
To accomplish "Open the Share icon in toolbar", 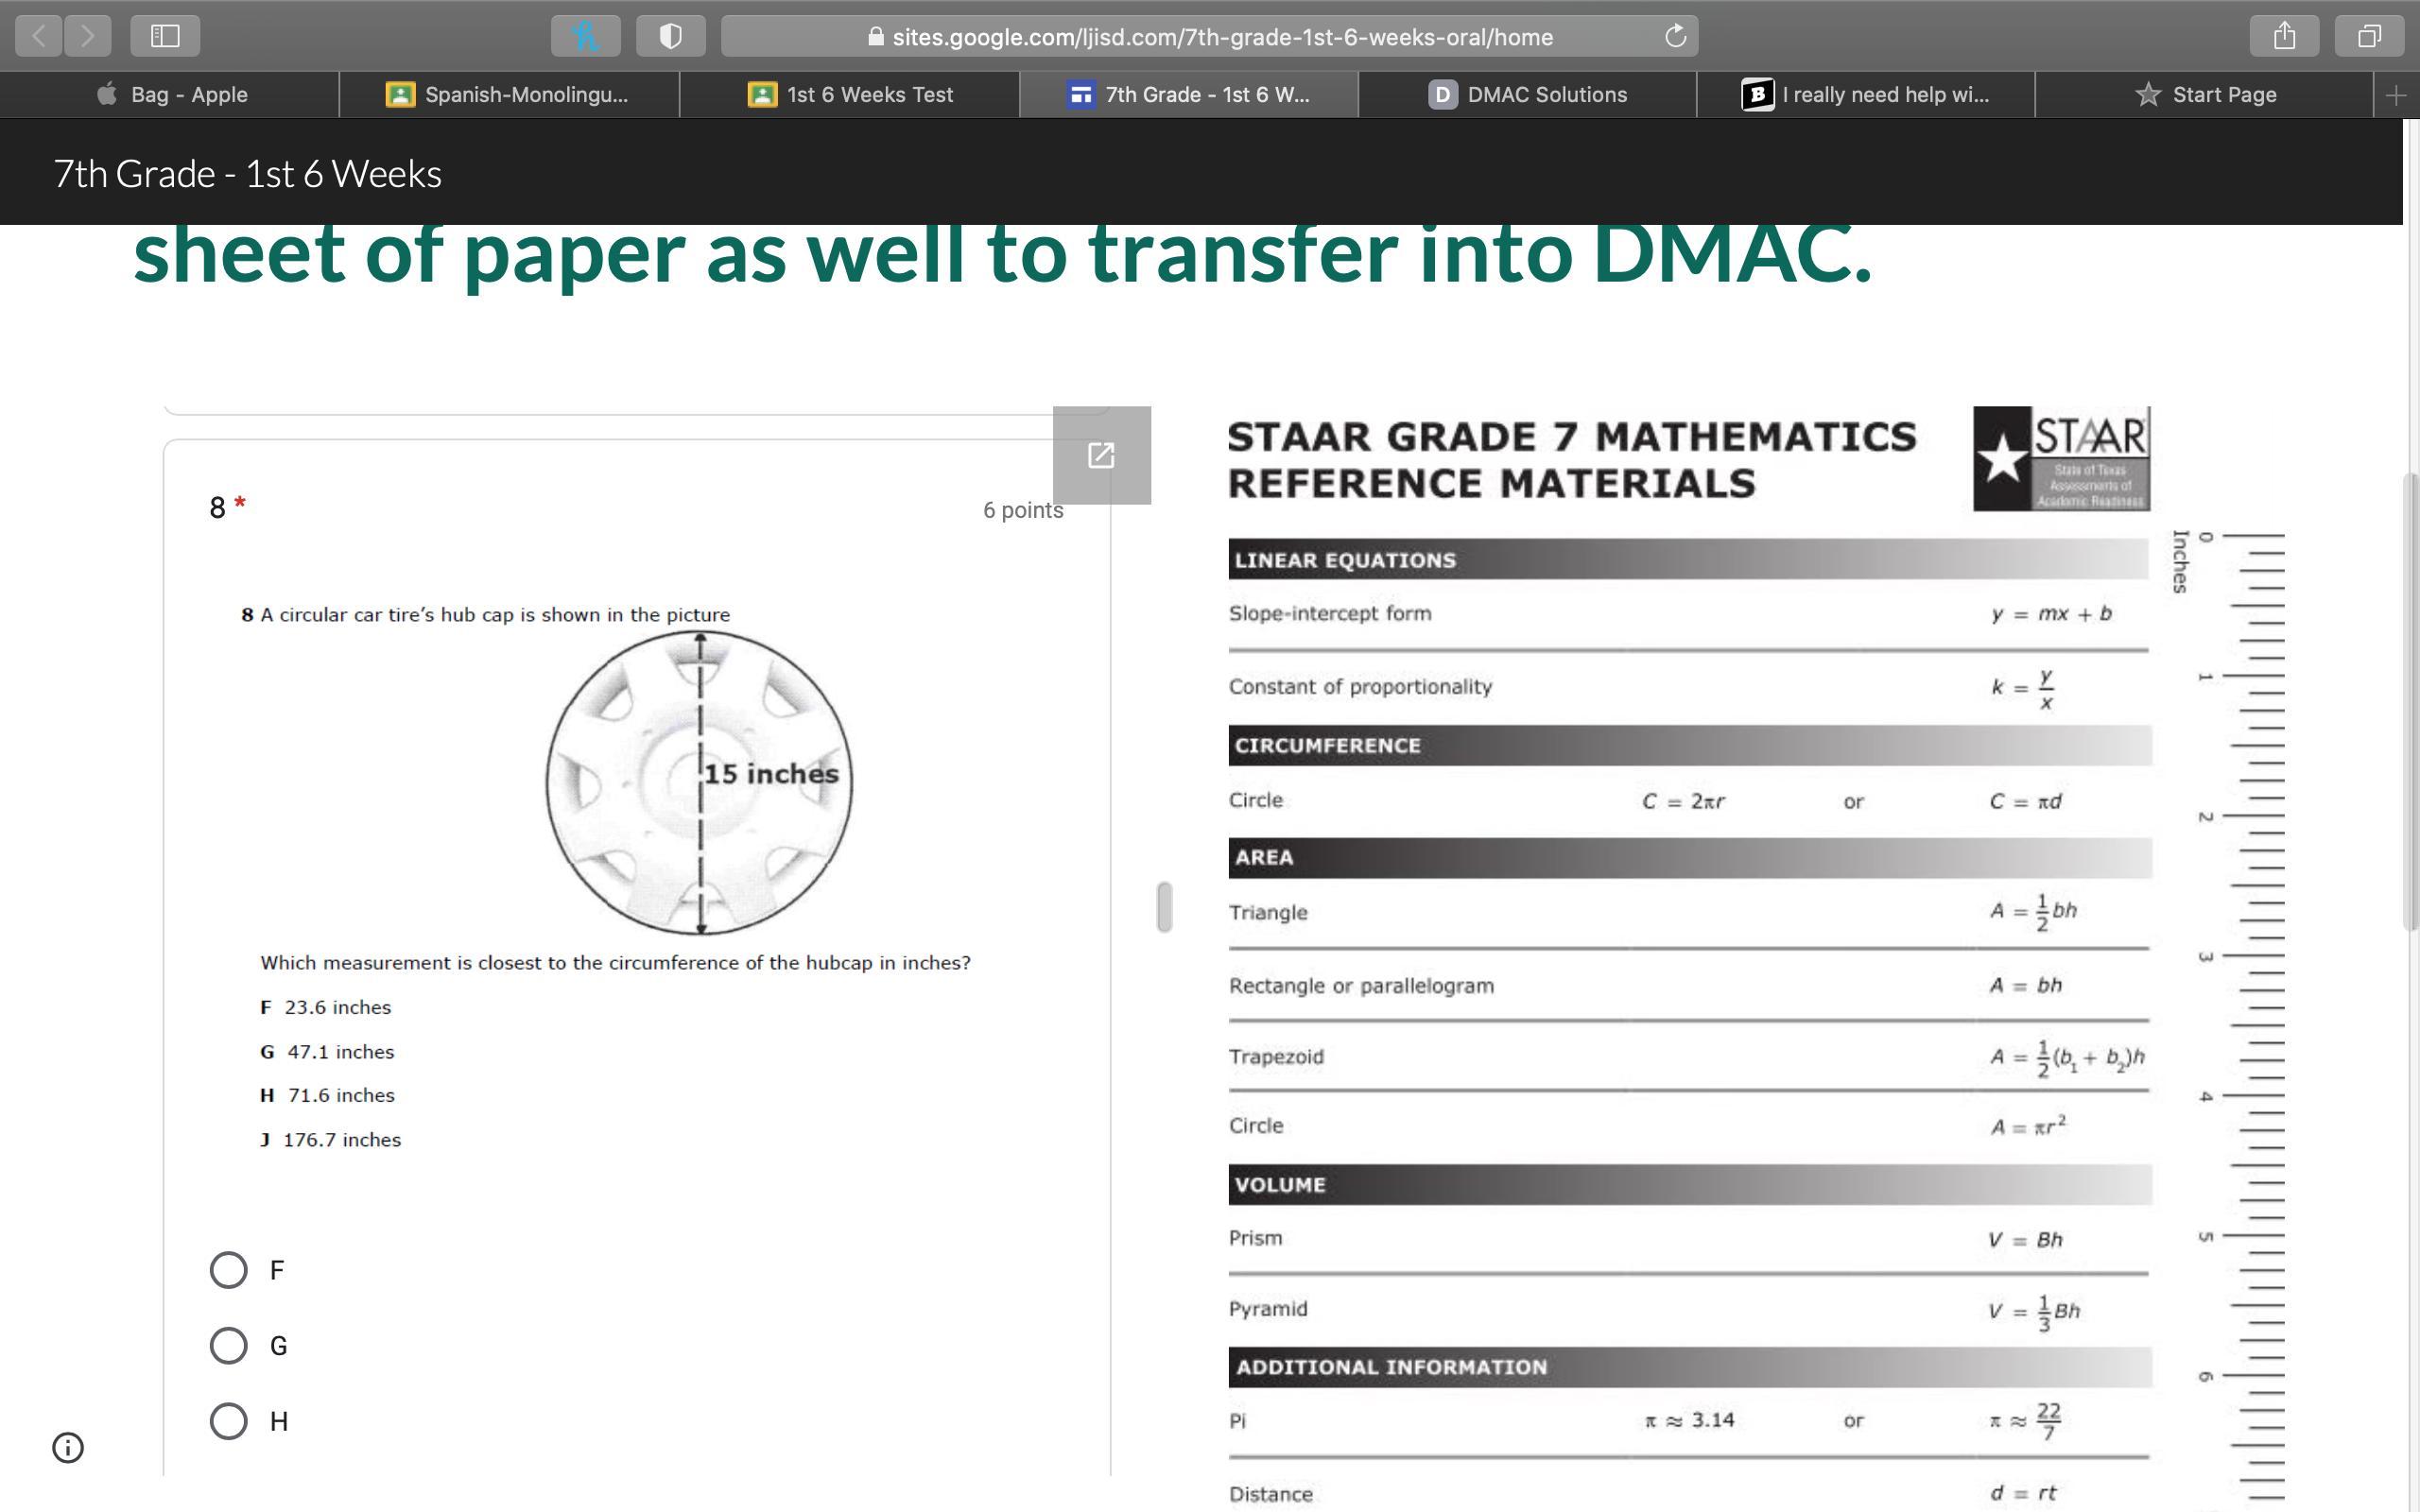I will (2283, 37).
